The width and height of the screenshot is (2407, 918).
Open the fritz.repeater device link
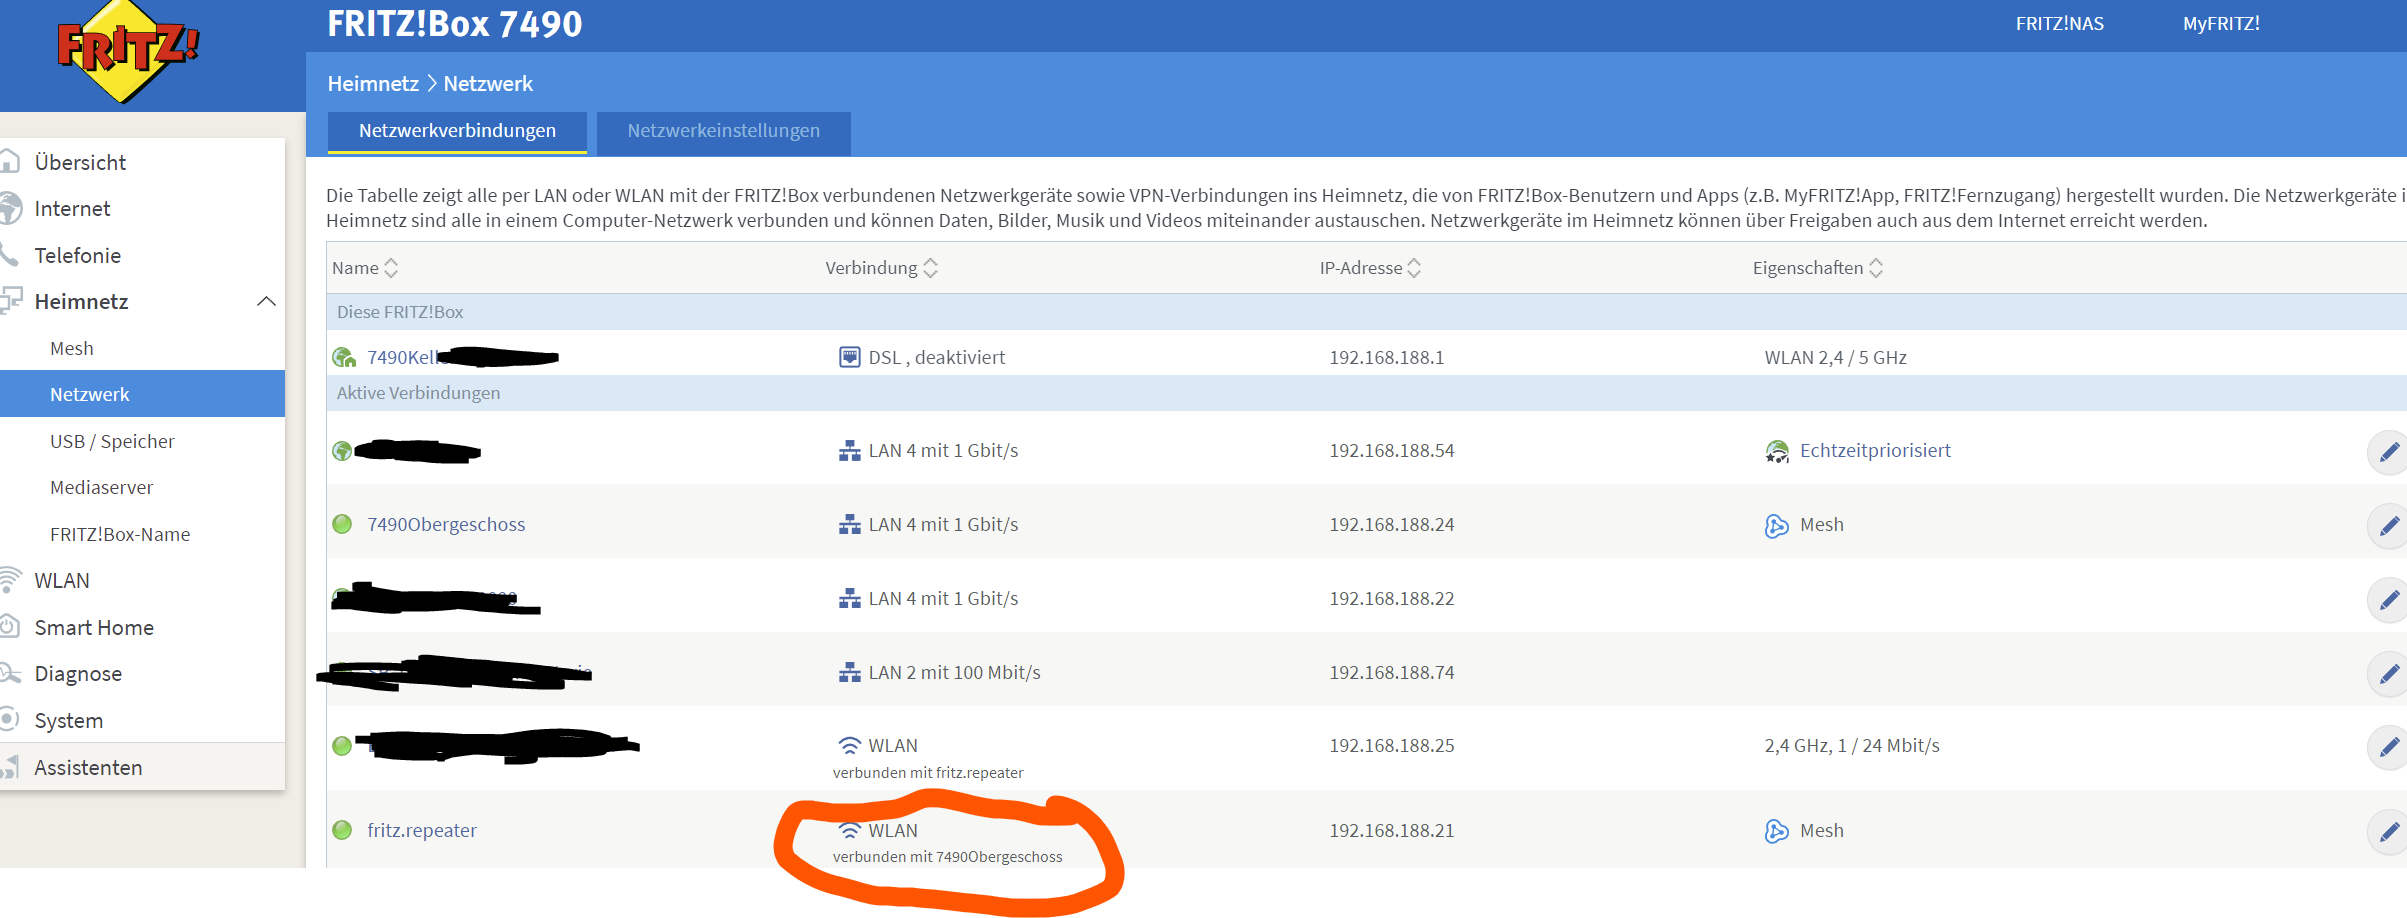point(422,830)
